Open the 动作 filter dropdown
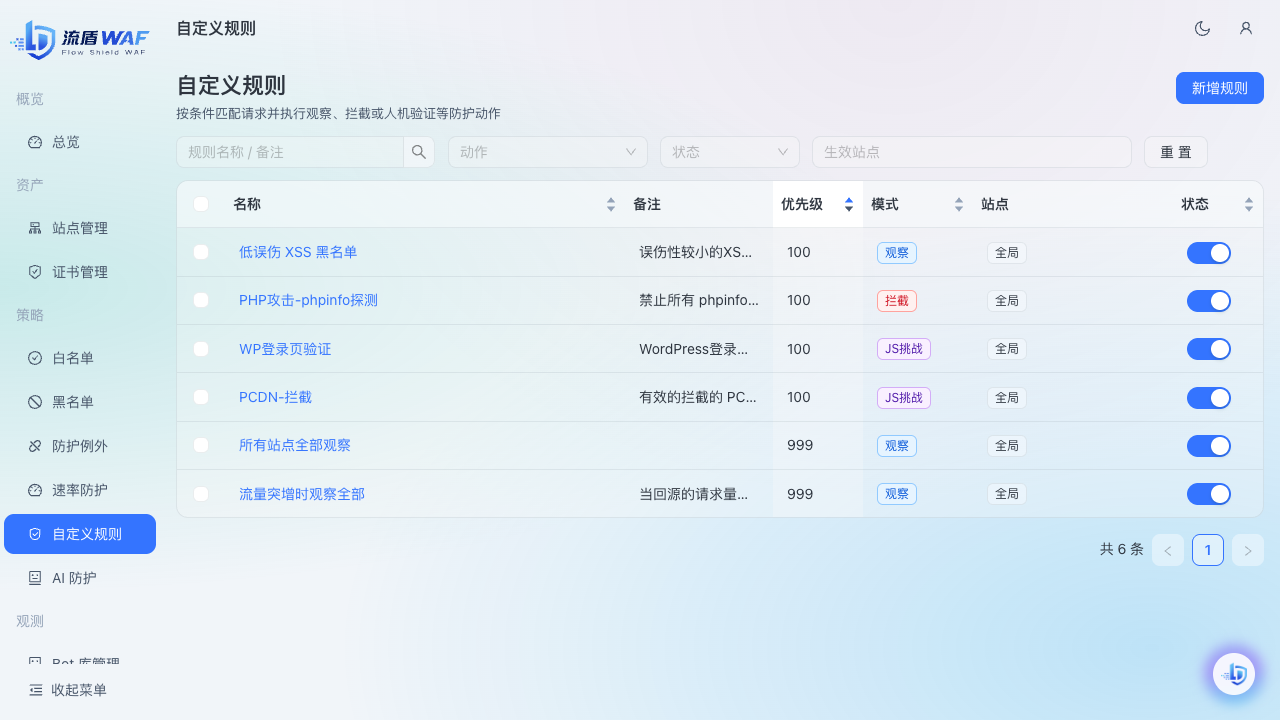1280x720 pixels. pyautogui.click(x=548, y=152)
